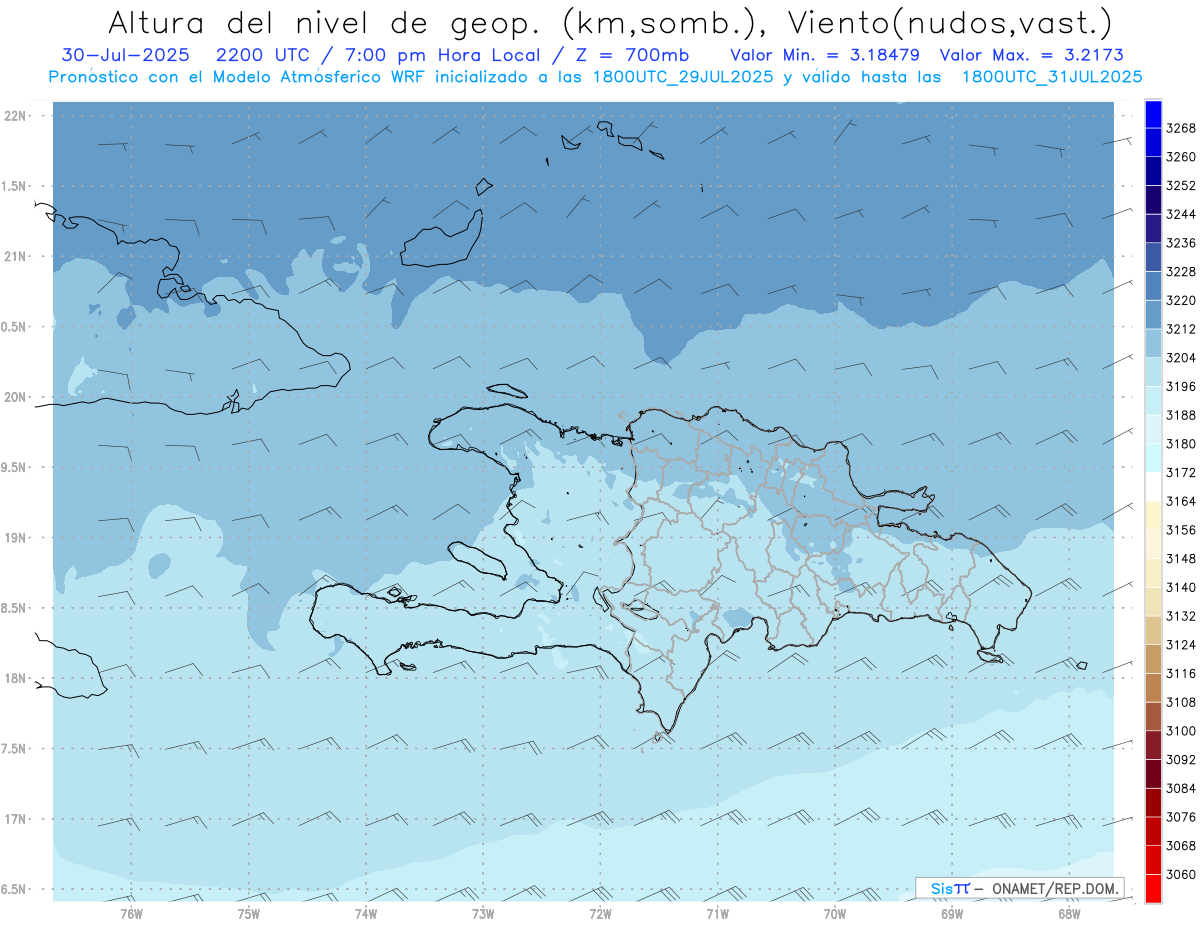1200x927 pixels.
Task: Click the '76W' longitude label
Action: coord(131,914)
